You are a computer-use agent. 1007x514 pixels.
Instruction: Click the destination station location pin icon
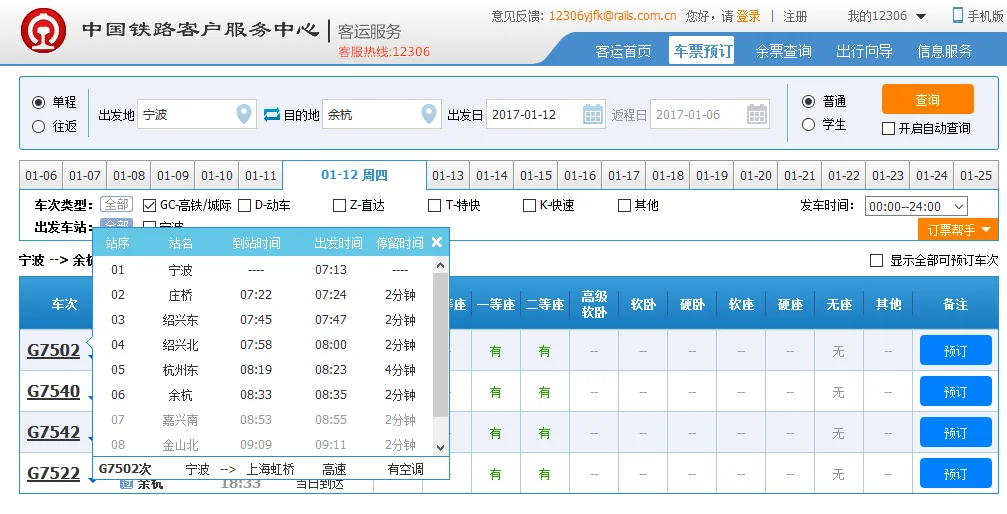429,114
